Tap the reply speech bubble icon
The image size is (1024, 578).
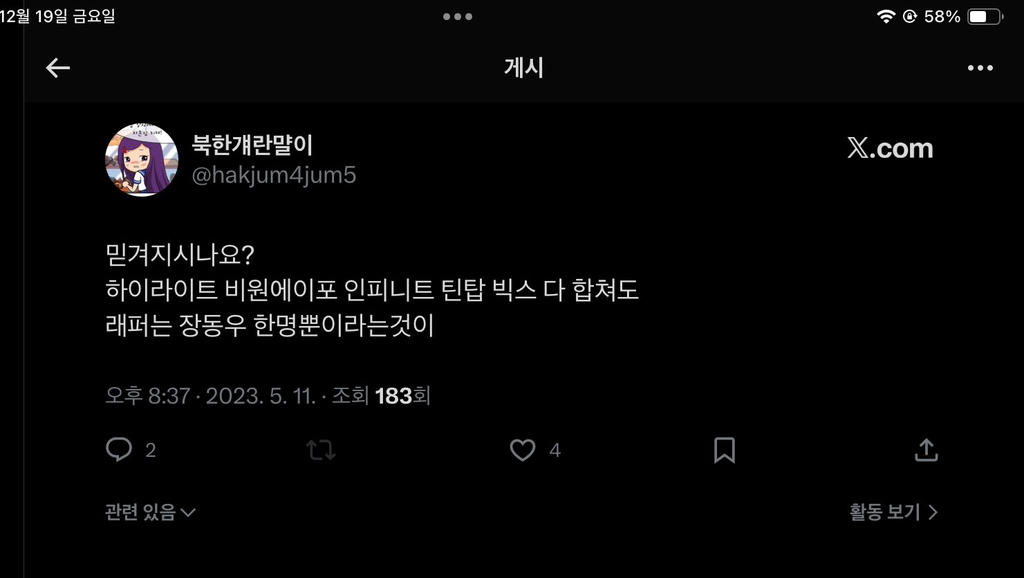[x=119, y=449]
